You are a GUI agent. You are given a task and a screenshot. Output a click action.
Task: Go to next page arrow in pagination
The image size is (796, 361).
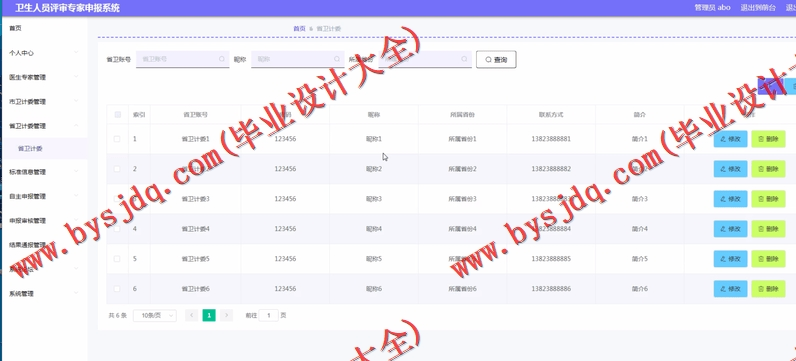(x=226, y=315)
